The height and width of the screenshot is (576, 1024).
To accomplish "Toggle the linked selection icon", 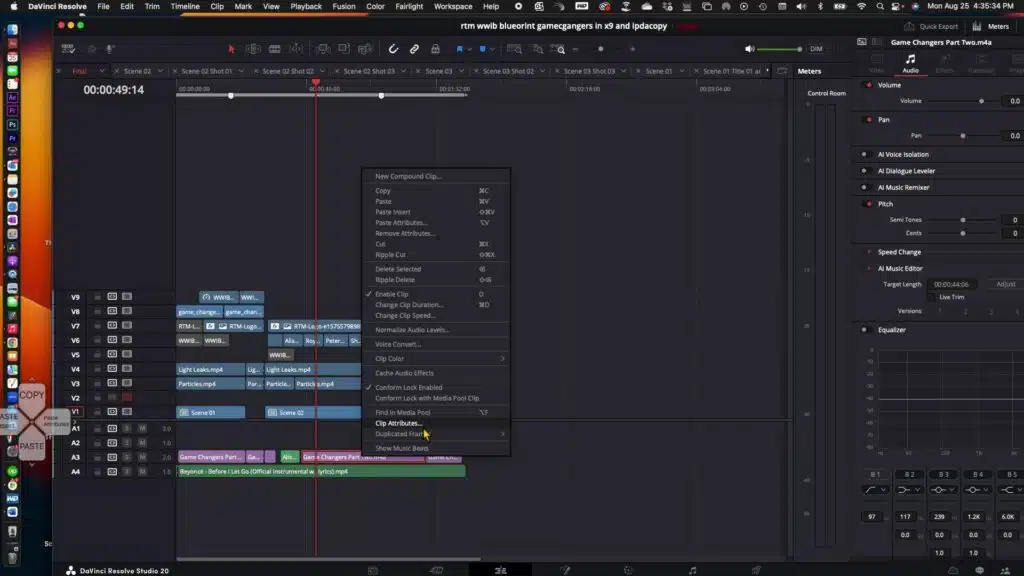I will (x=414, y=47).
